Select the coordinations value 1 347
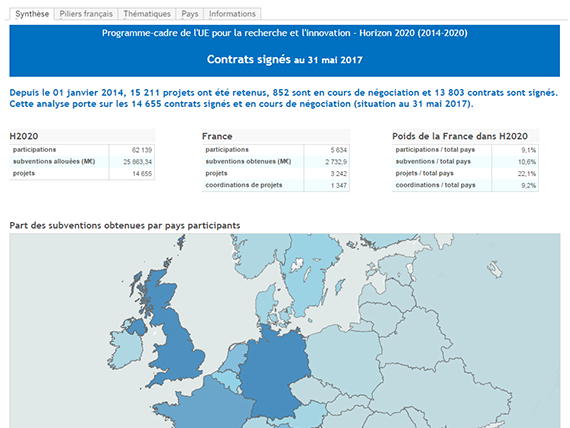570x428 pixels. pos(338,185)
